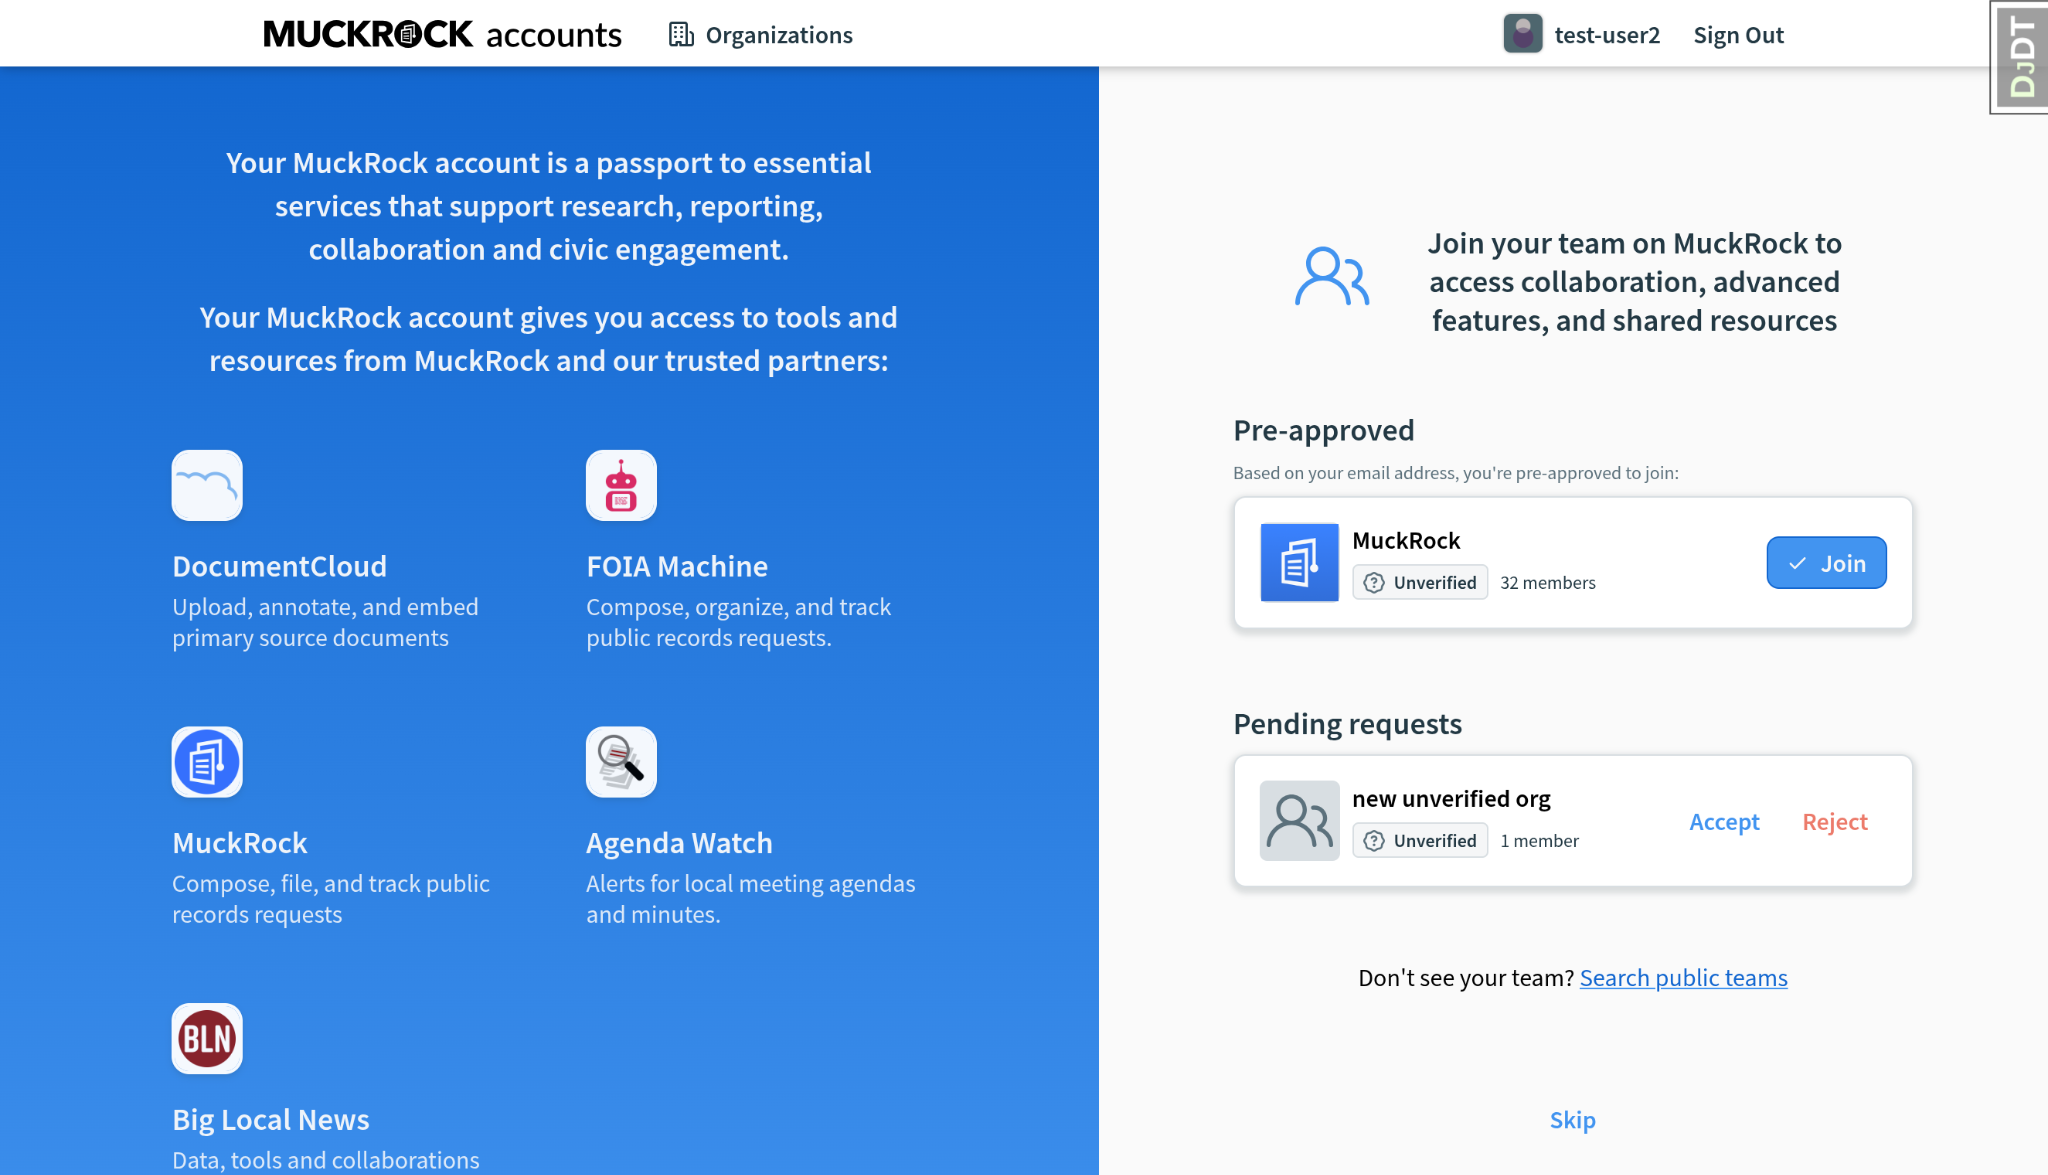The image size is (2048, 1175).
Task: Open the Agenda Watch heading
Action: pos(679,843)
